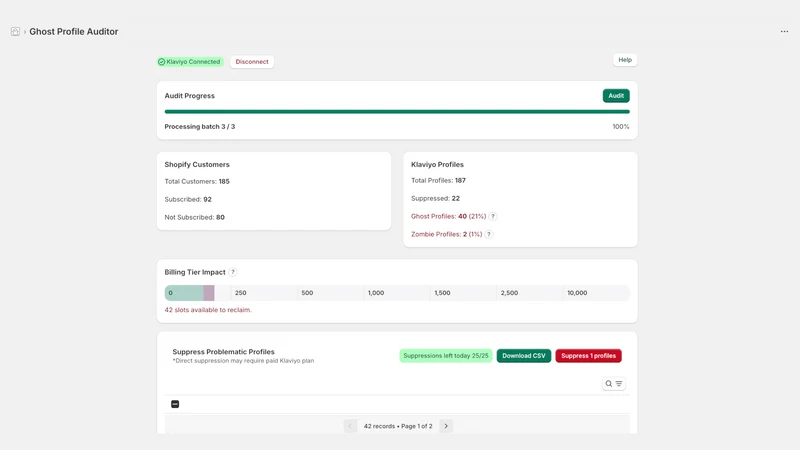This screenshot has width=800, height=450.
Task: Click the 10,000 billing tier marker
Action: click(x=577, y=293)
